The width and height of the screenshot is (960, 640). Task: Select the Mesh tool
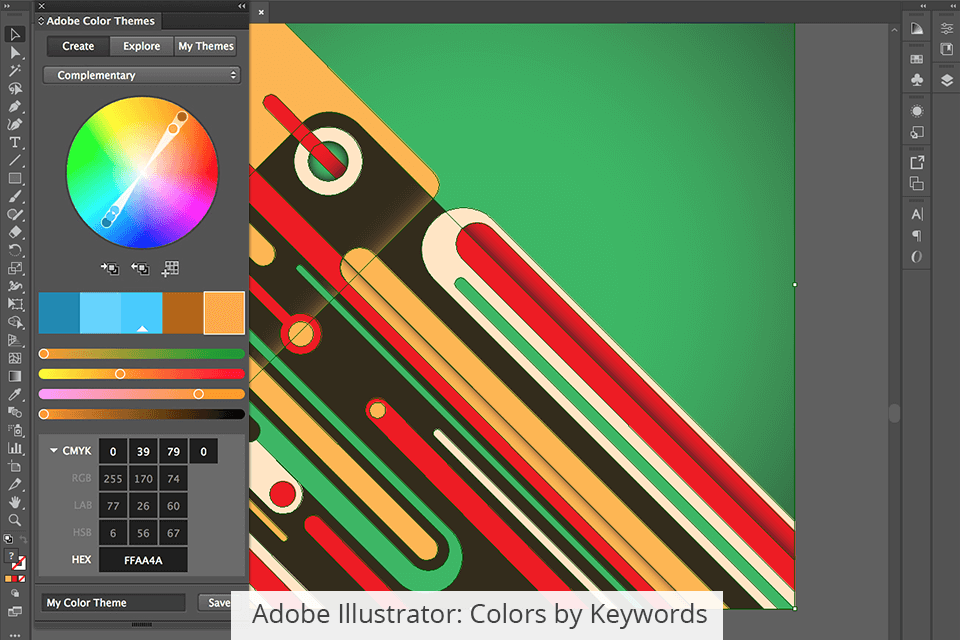[15, 358]
